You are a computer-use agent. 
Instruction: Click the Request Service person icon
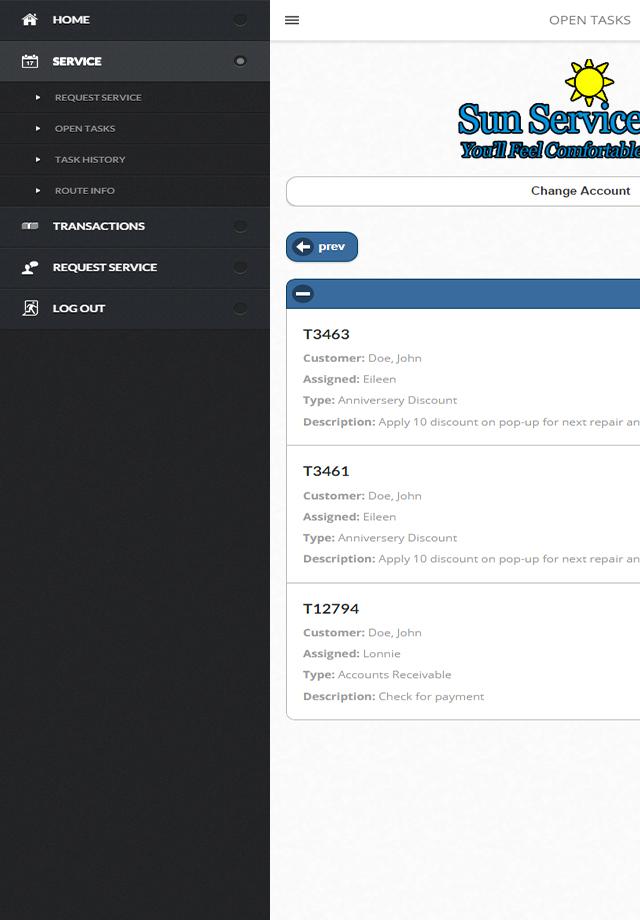click(30, 268)
